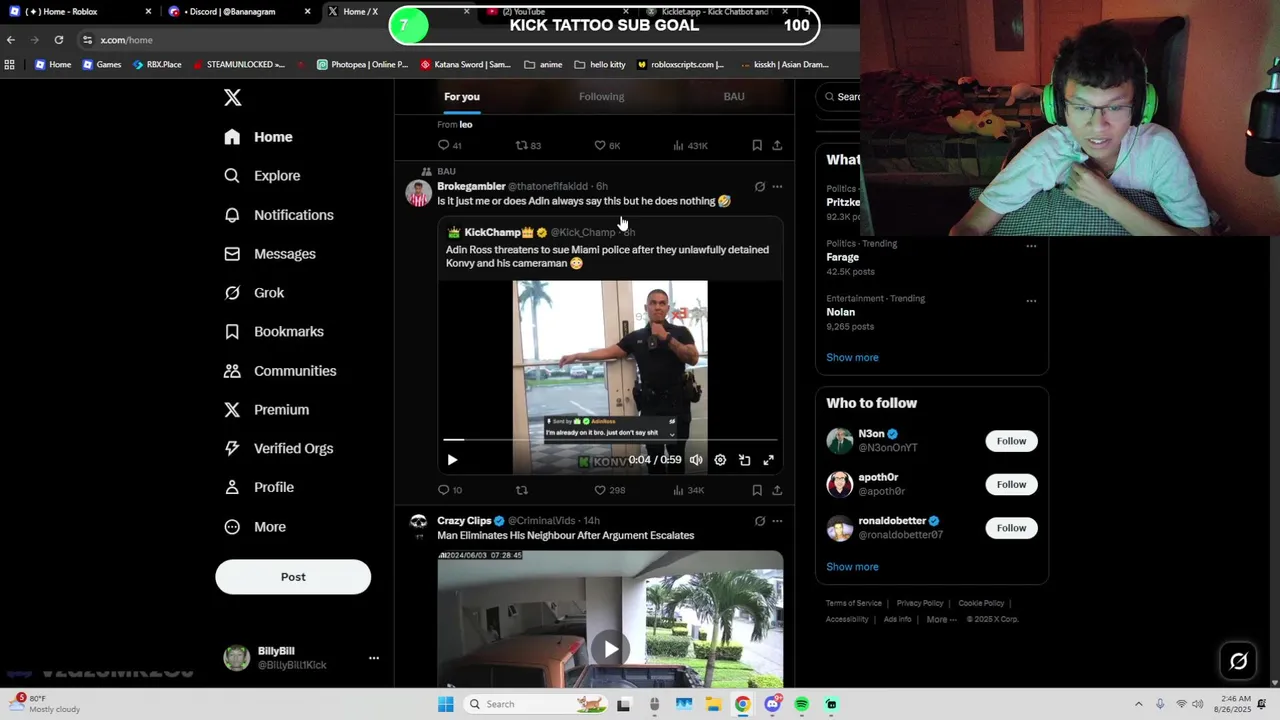
Task: Open Windows Start menu
Action: (x=446, y=704)
